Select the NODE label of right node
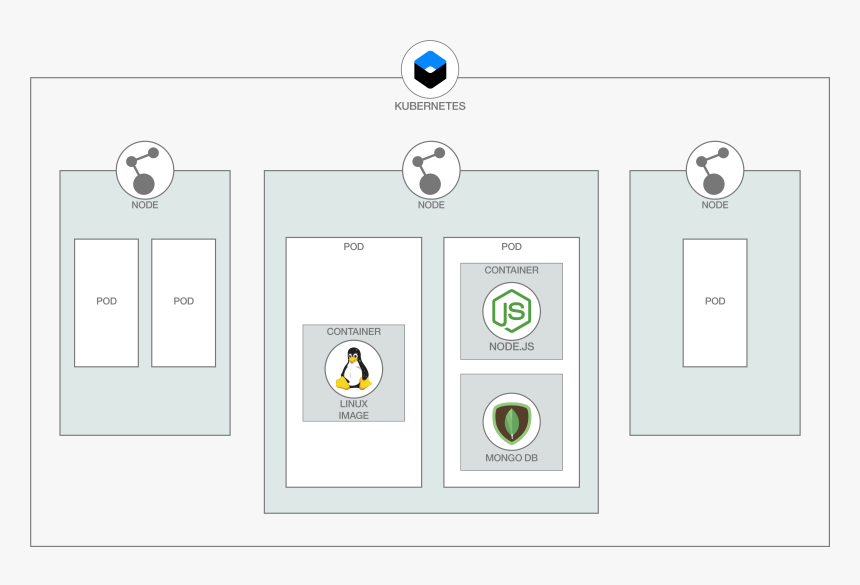The height and width of the screenshot is (585, 860). [x=715, y=205]
